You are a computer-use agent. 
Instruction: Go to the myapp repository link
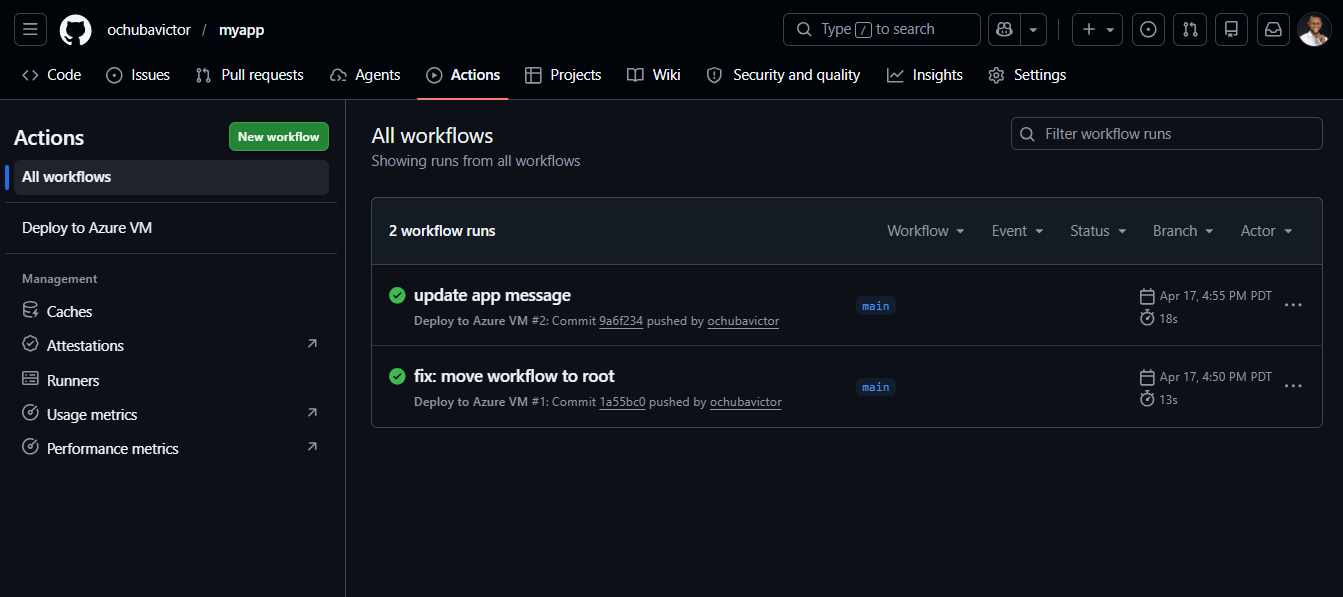[242, 30]
